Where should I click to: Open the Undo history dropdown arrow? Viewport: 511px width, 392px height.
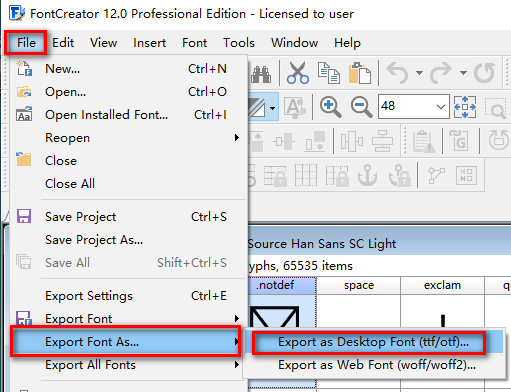[419, 73]
